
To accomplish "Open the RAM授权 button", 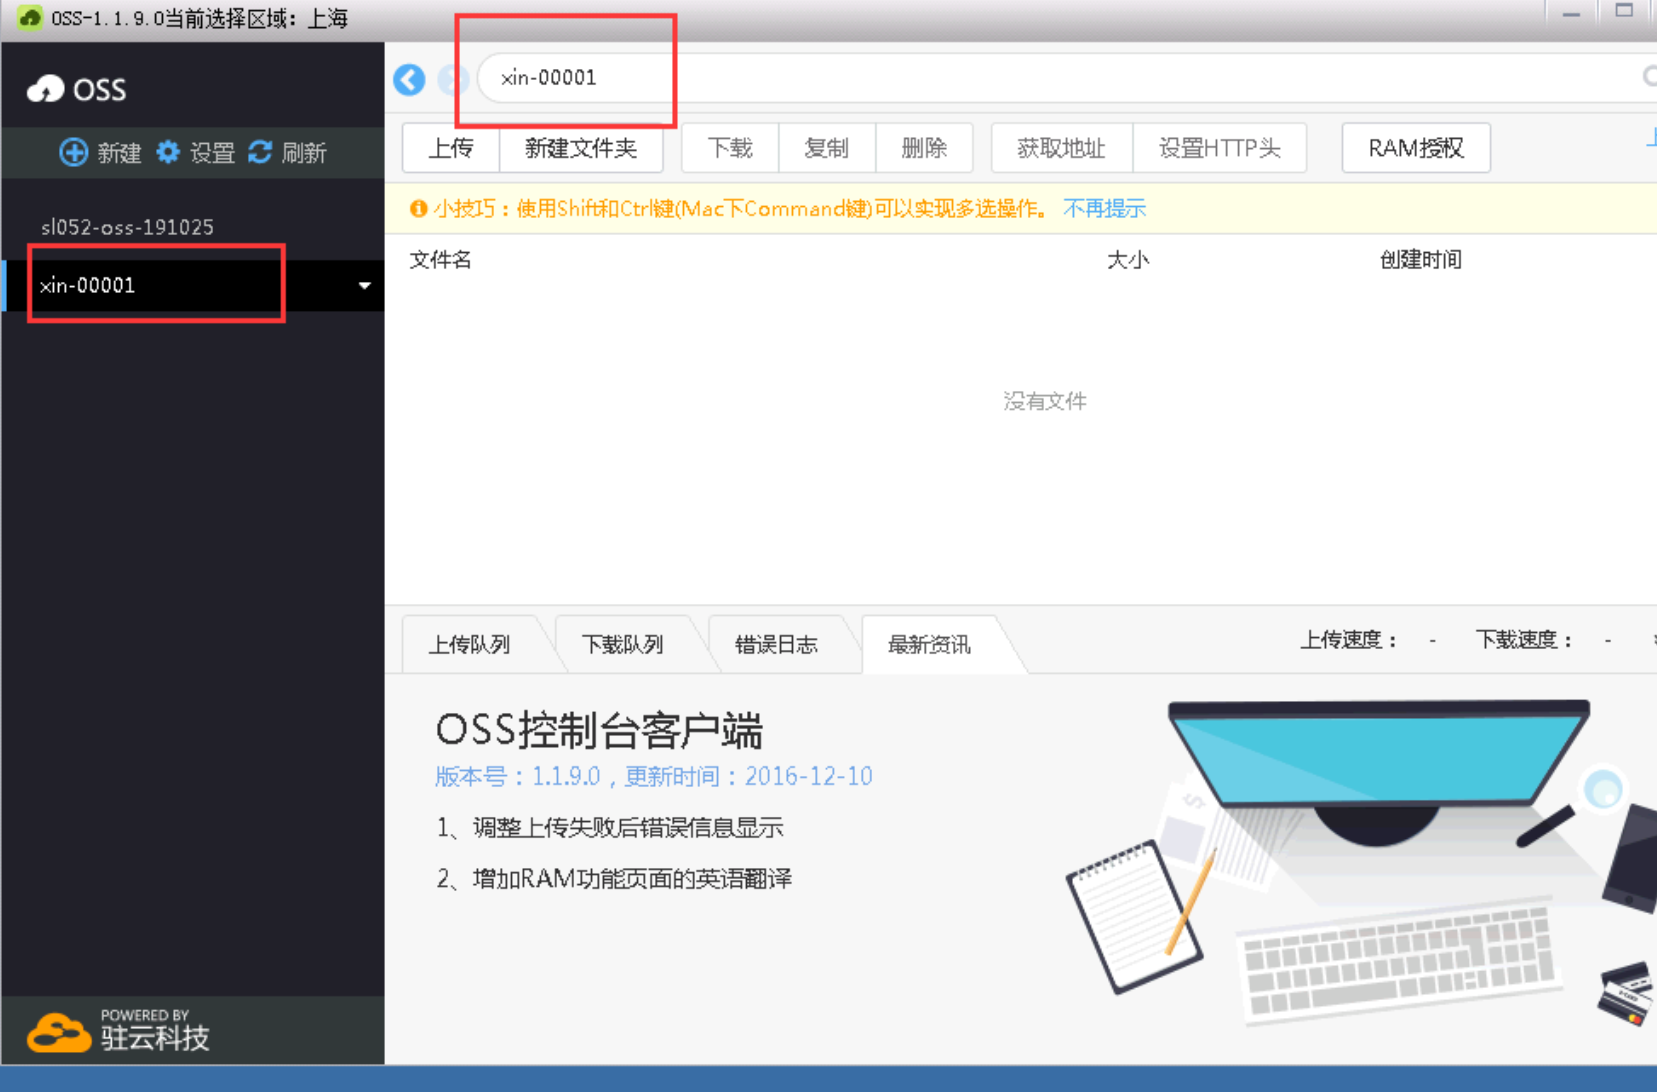I will click(x=1416, y=148).
